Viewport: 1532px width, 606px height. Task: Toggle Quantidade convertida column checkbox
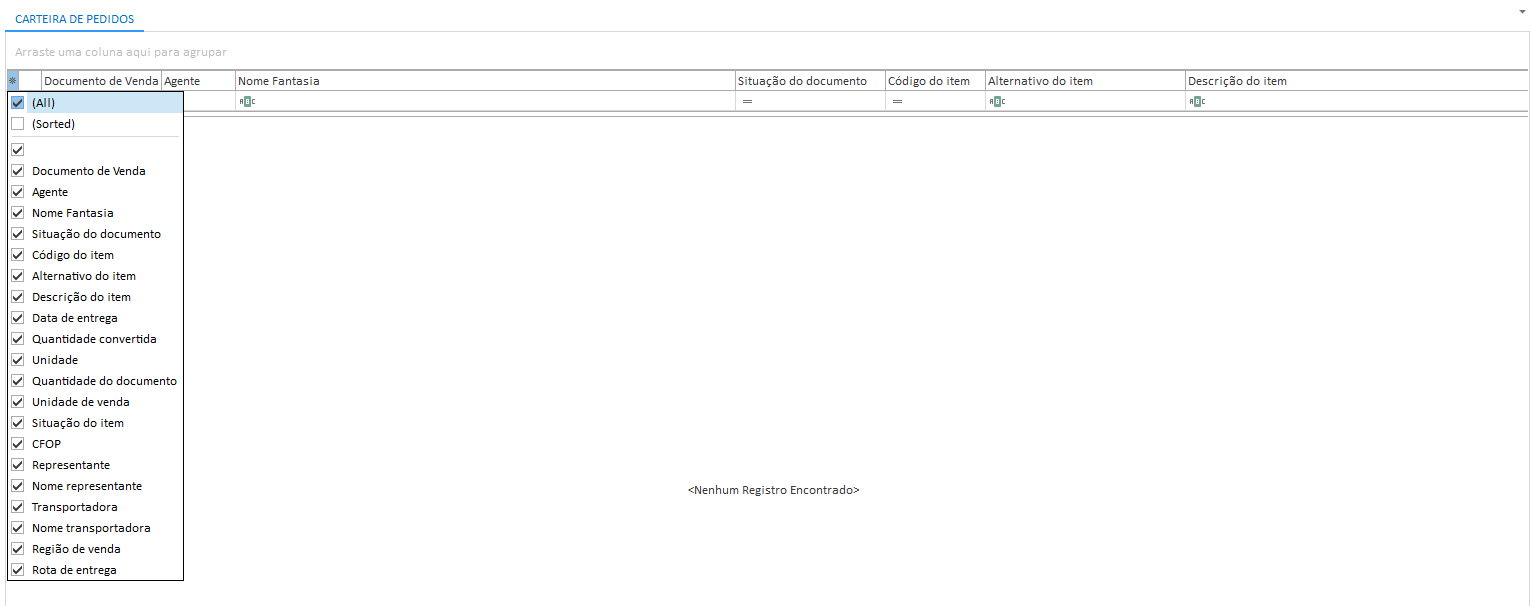tap(17, 339)
